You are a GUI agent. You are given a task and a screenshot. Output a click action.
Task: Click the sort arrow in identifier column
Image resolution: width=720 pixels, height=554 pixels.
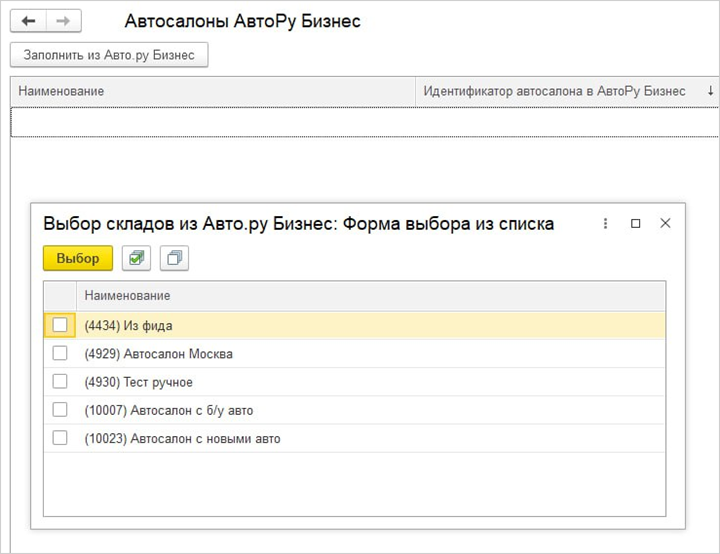710,91
